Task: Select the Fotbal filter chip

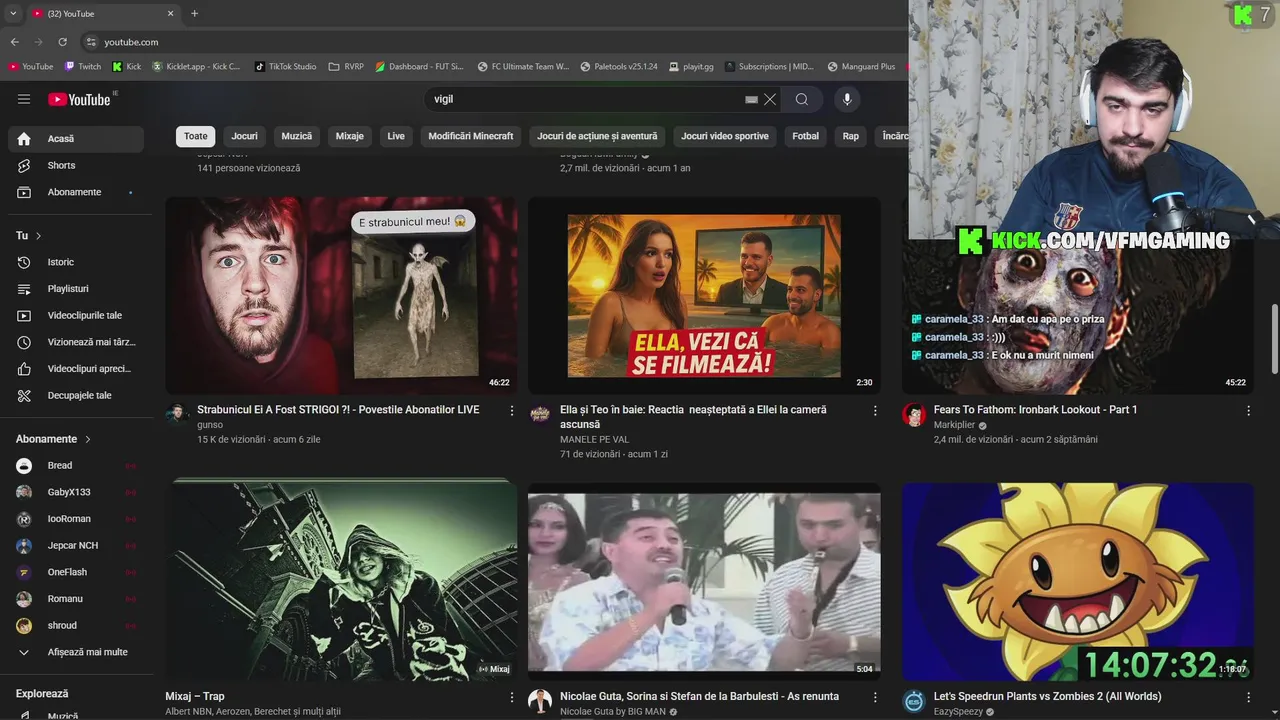Action: pos(805,136)
